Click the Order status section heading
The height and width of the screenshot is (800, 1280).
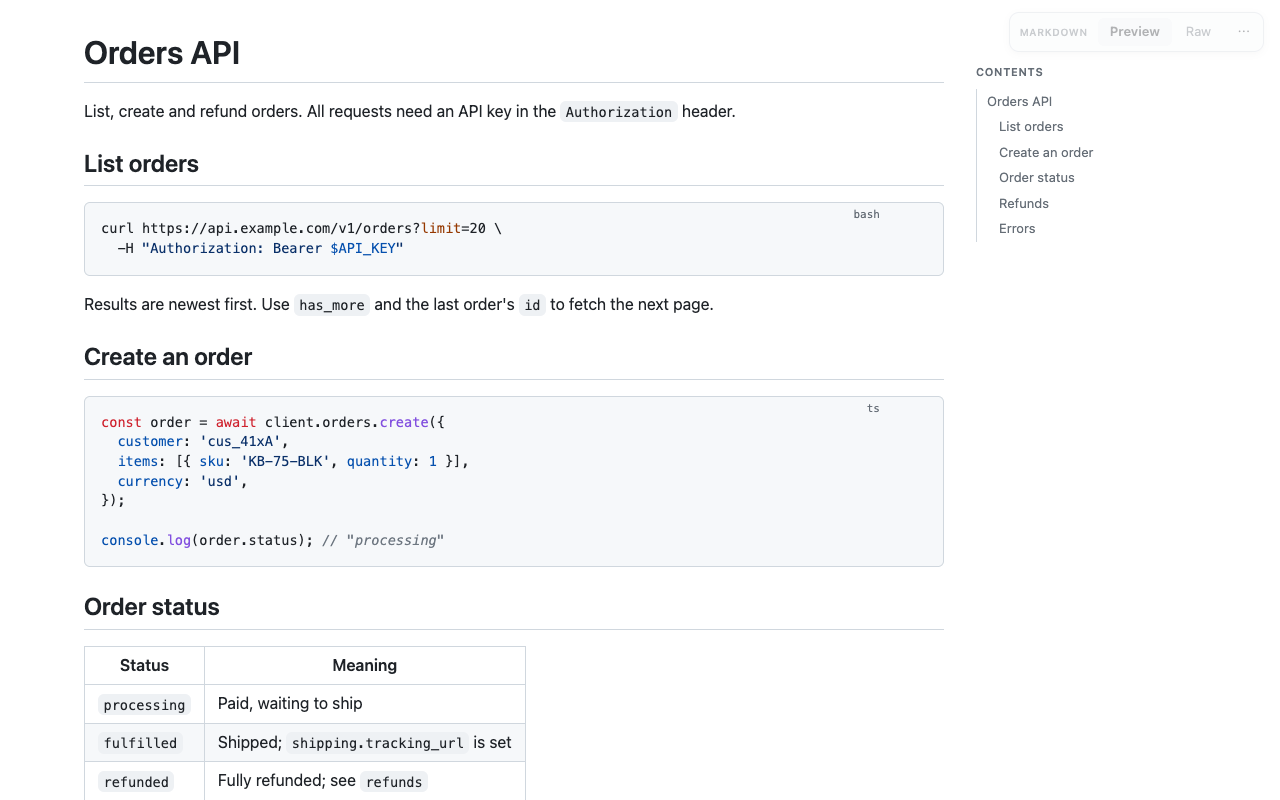(x=152, y=607)
